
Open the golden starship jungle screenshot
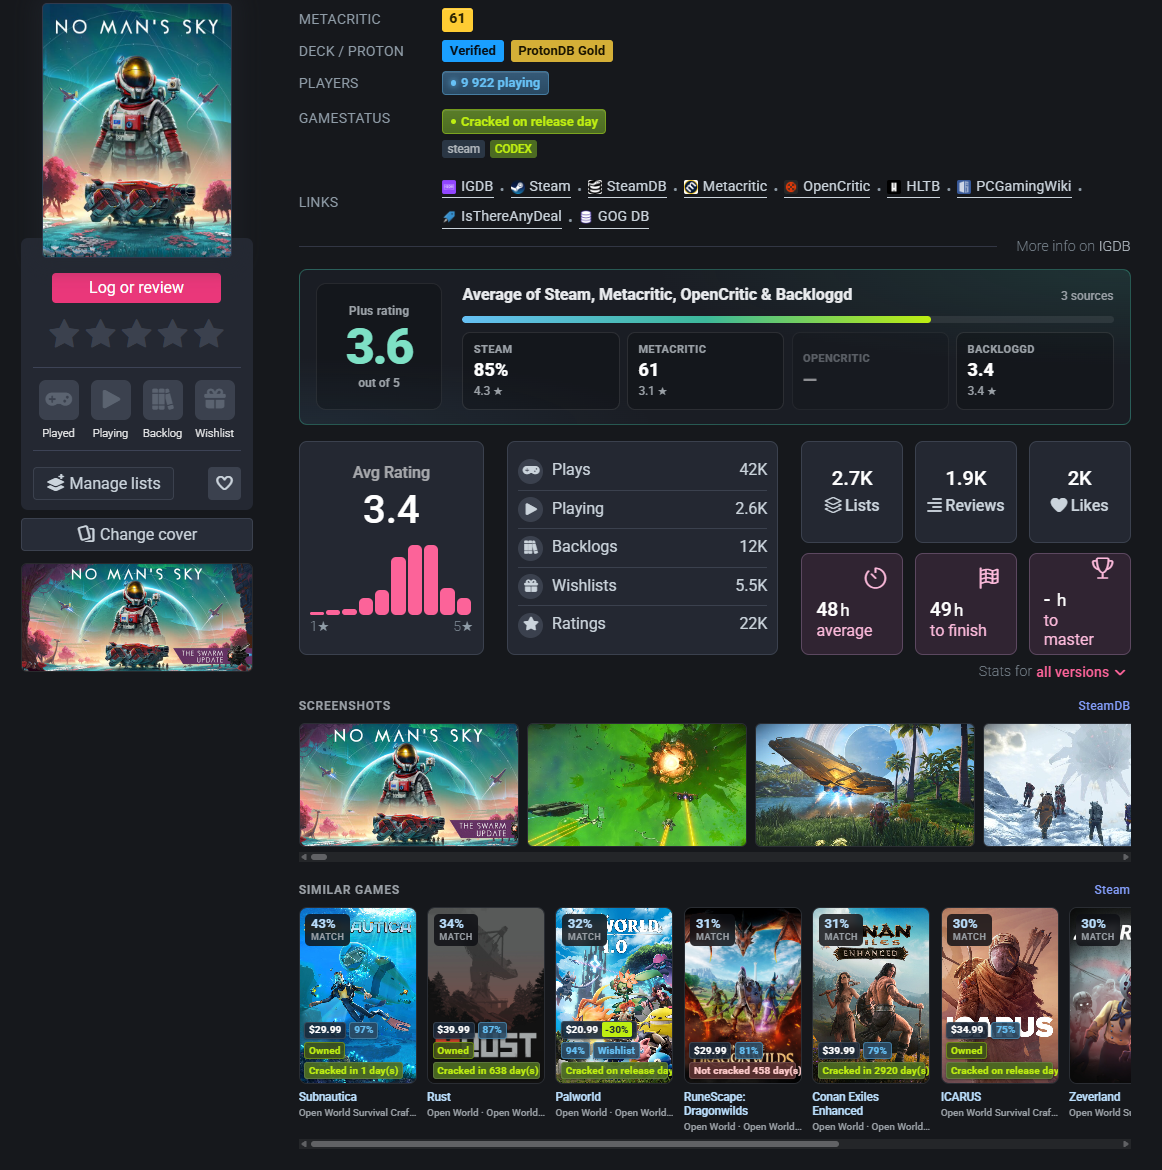coord(865,785)
